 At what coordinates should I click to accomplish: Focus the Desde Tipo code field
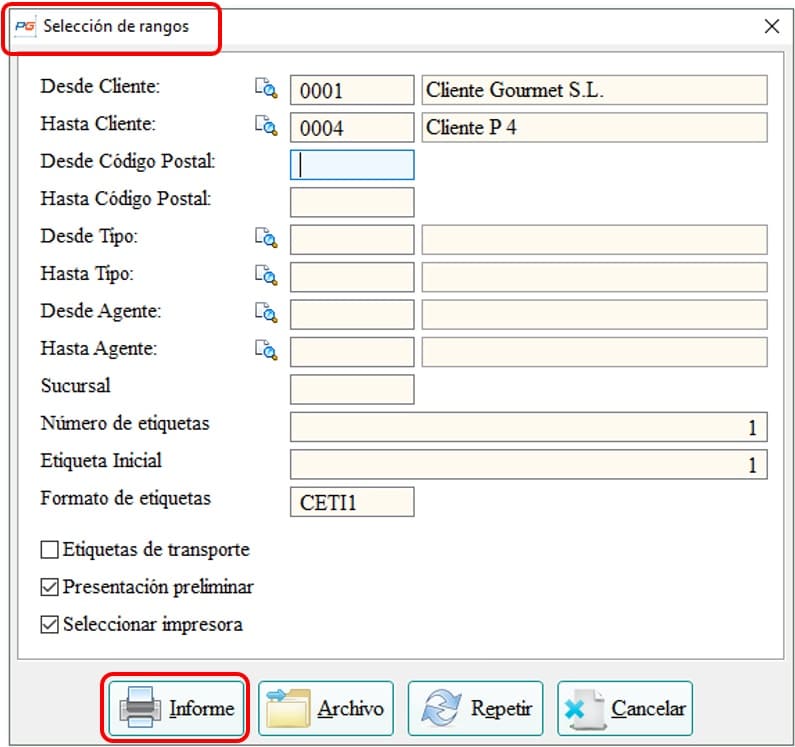click(x=352, y=240)
